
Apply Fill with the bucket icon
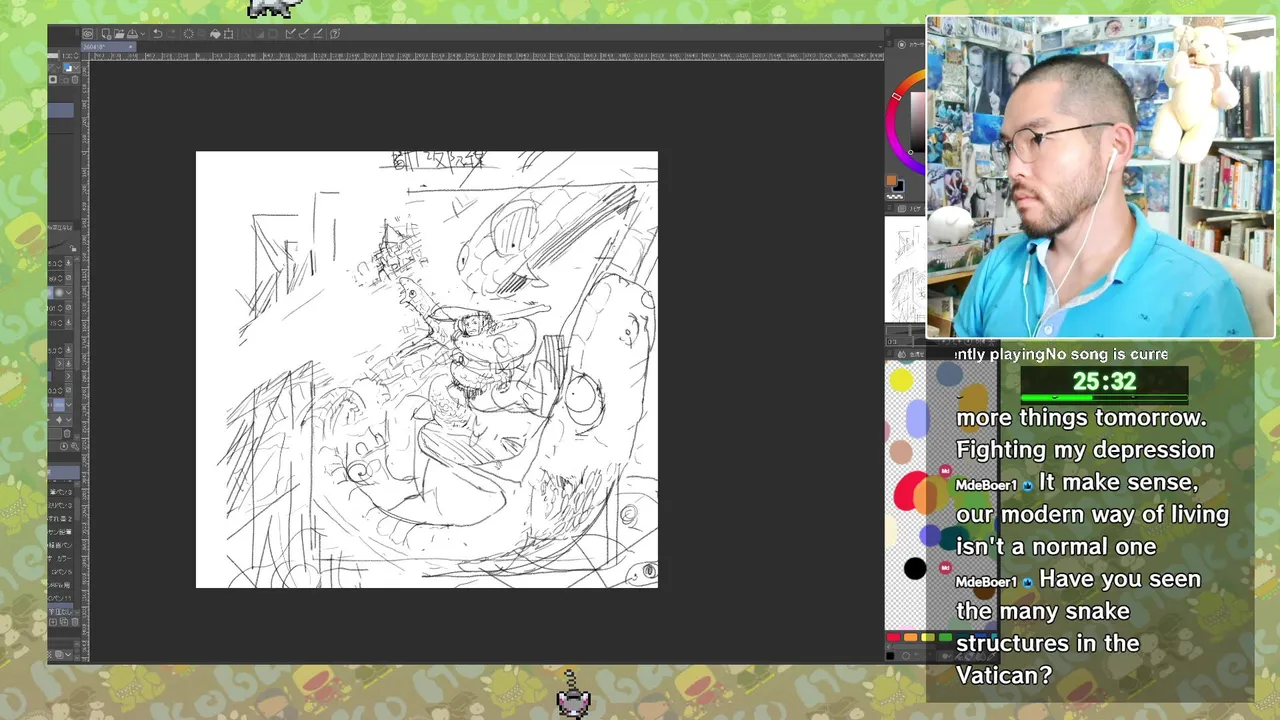(215, 34)
